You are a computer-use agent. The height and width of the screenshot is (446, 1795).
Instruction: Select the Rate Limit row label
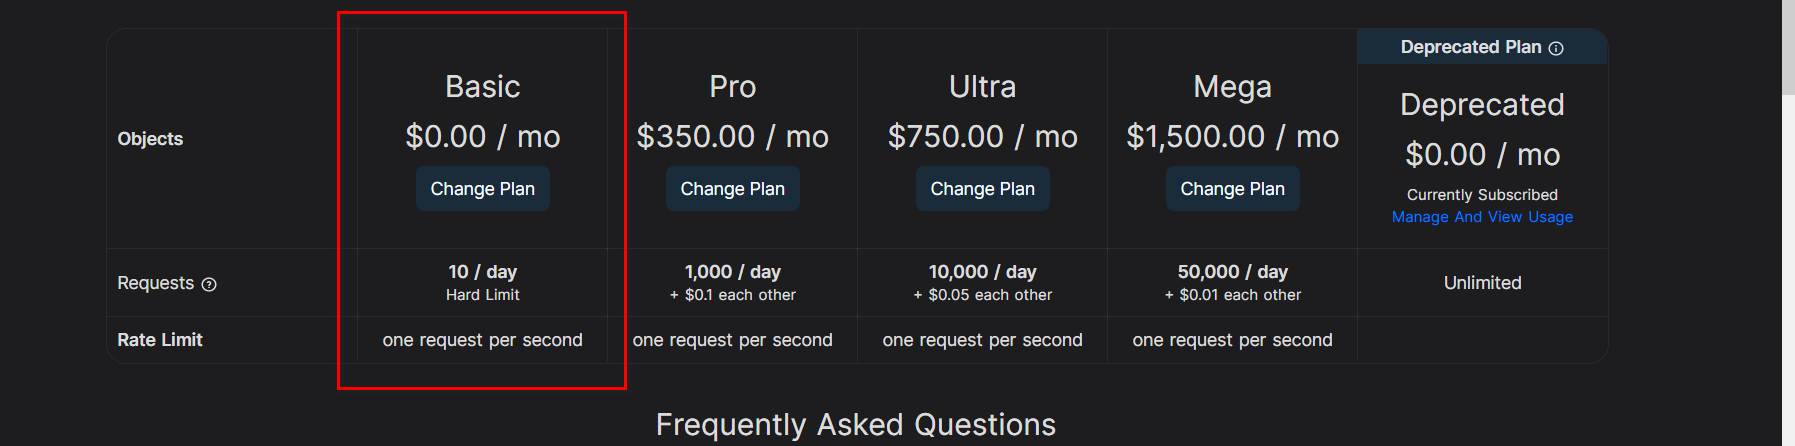click(160, 340)
